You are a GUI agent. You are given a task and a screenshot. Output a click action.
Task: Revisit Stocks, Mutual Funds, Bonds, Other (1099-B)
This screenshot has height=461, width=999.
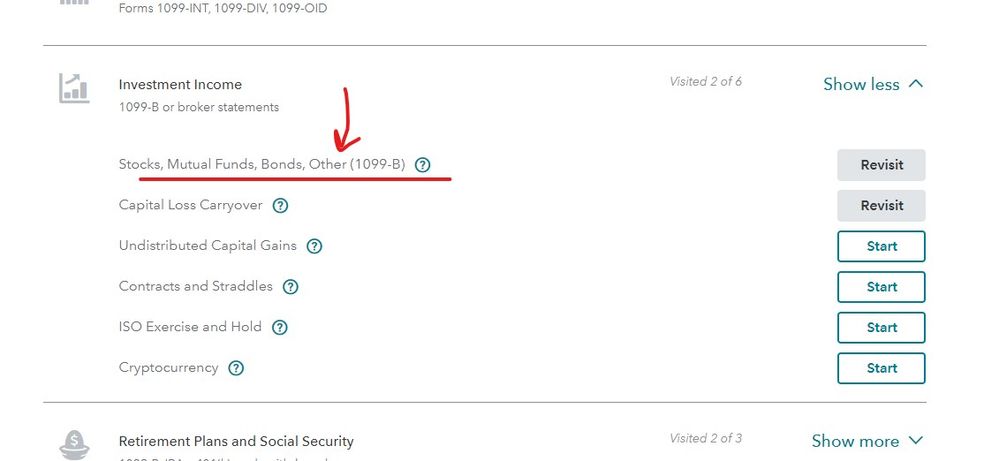[x=881, y=165]
